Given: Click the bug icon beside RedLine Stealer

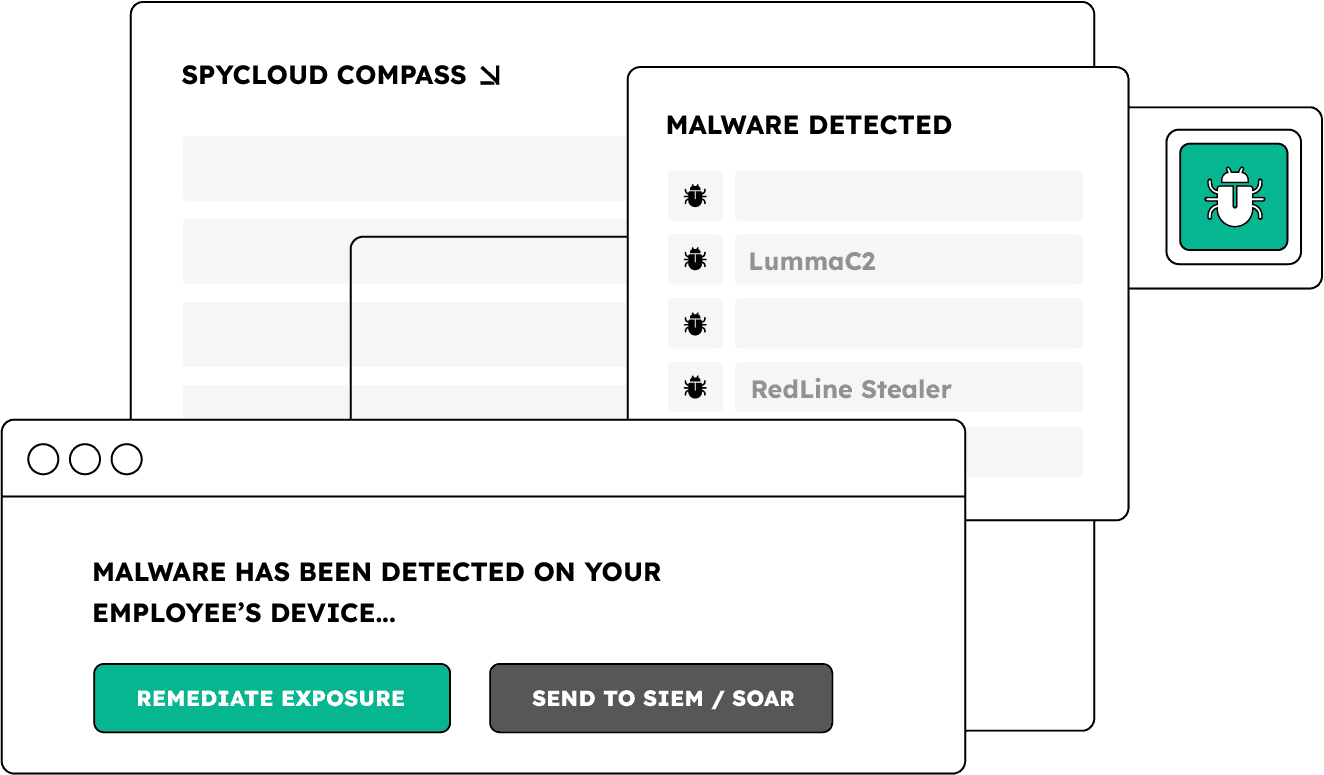Looking at the screenshot, I should click(695, 387).
